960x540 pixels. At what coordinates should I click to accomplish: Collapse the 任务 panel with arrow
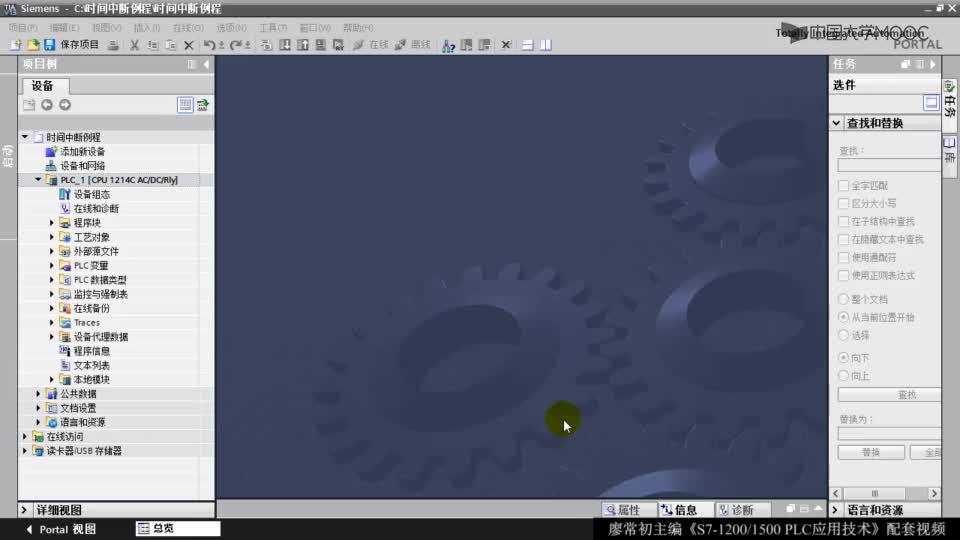[x=933, y=64]
